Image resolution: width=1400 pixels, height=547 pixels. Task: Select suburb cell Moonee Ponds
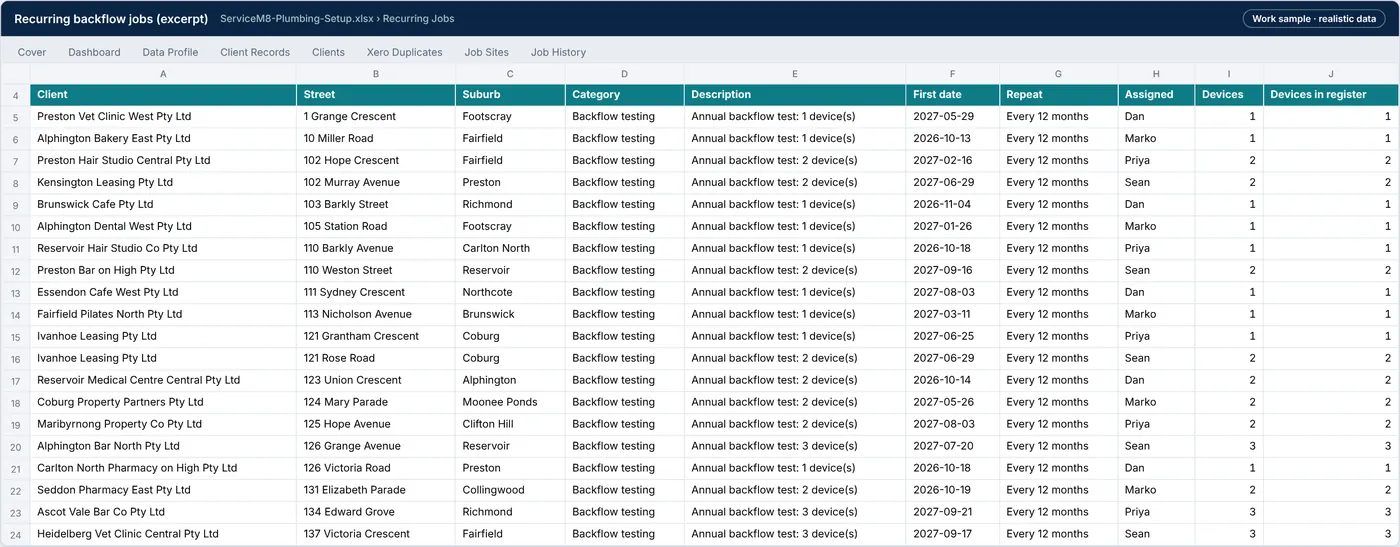(510, 403)
